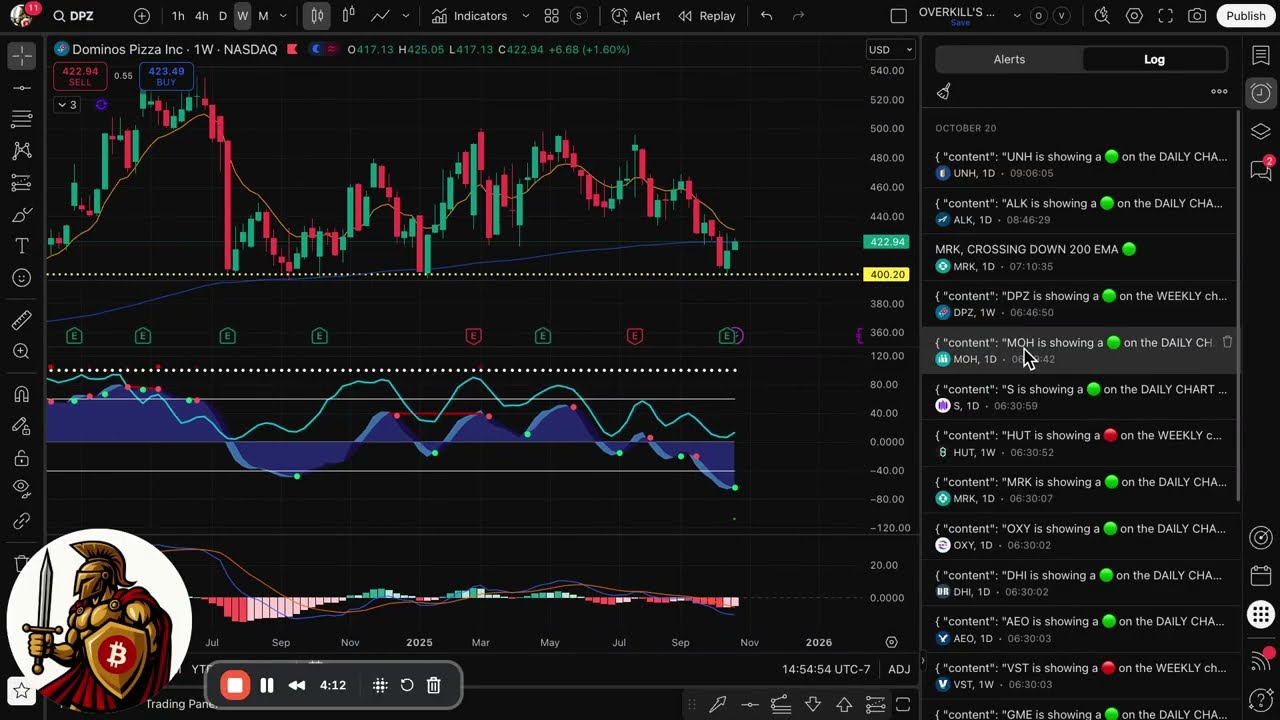Click the 400.20 price label on axis
1280x720 pixels.
[x=887, y=274]
